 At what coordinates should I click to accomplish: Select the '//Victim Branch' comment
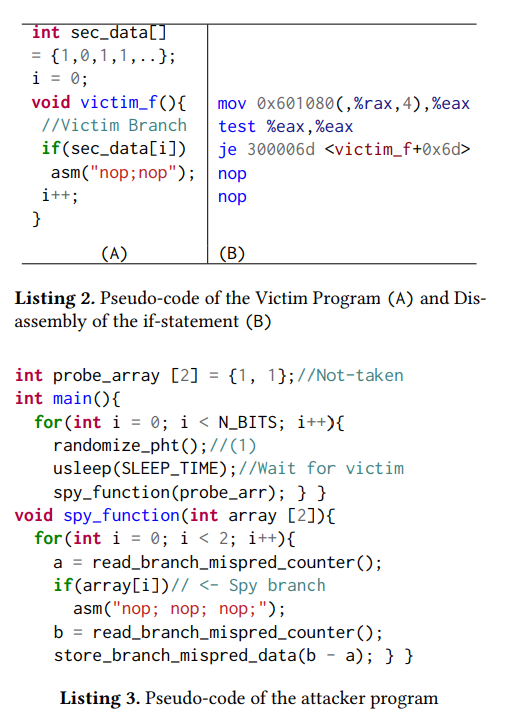[x=114, y=125]
